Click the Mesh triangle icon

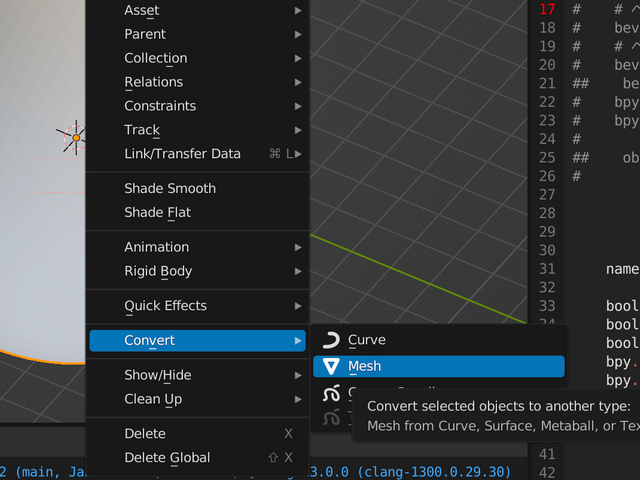point(332,366)
